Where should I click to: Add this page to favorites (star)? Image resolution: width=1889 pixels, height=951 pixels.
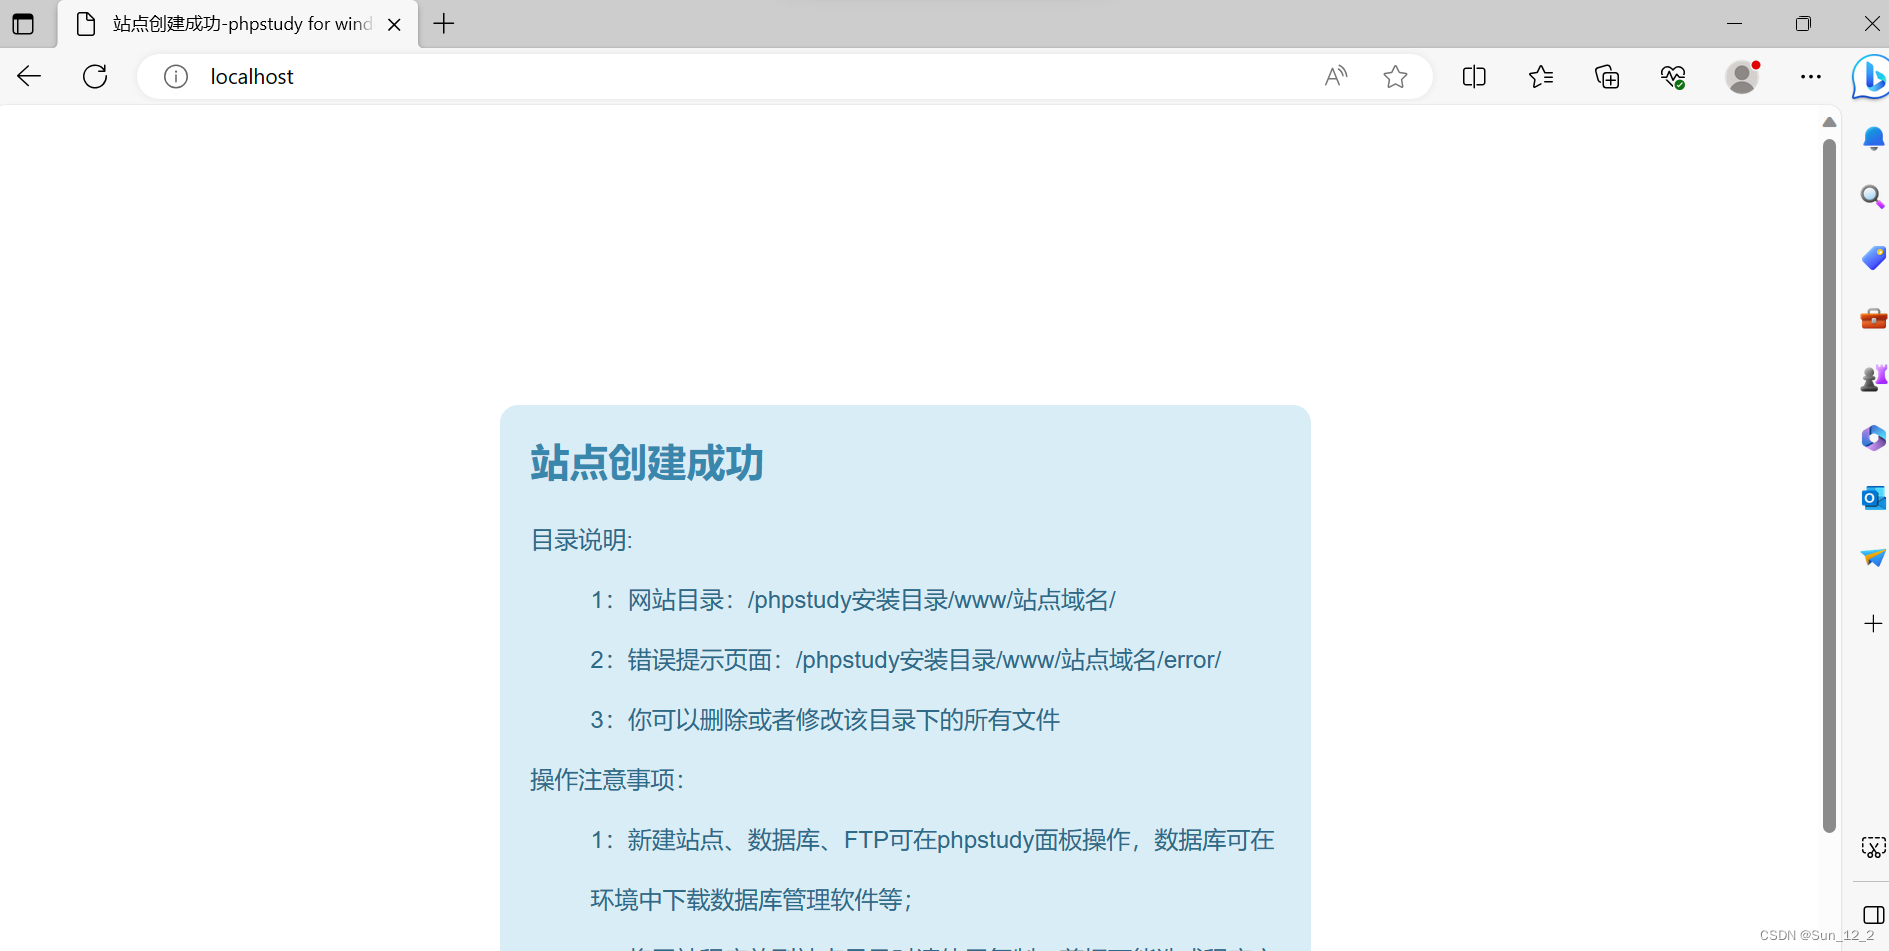[x=1396, y=76]
